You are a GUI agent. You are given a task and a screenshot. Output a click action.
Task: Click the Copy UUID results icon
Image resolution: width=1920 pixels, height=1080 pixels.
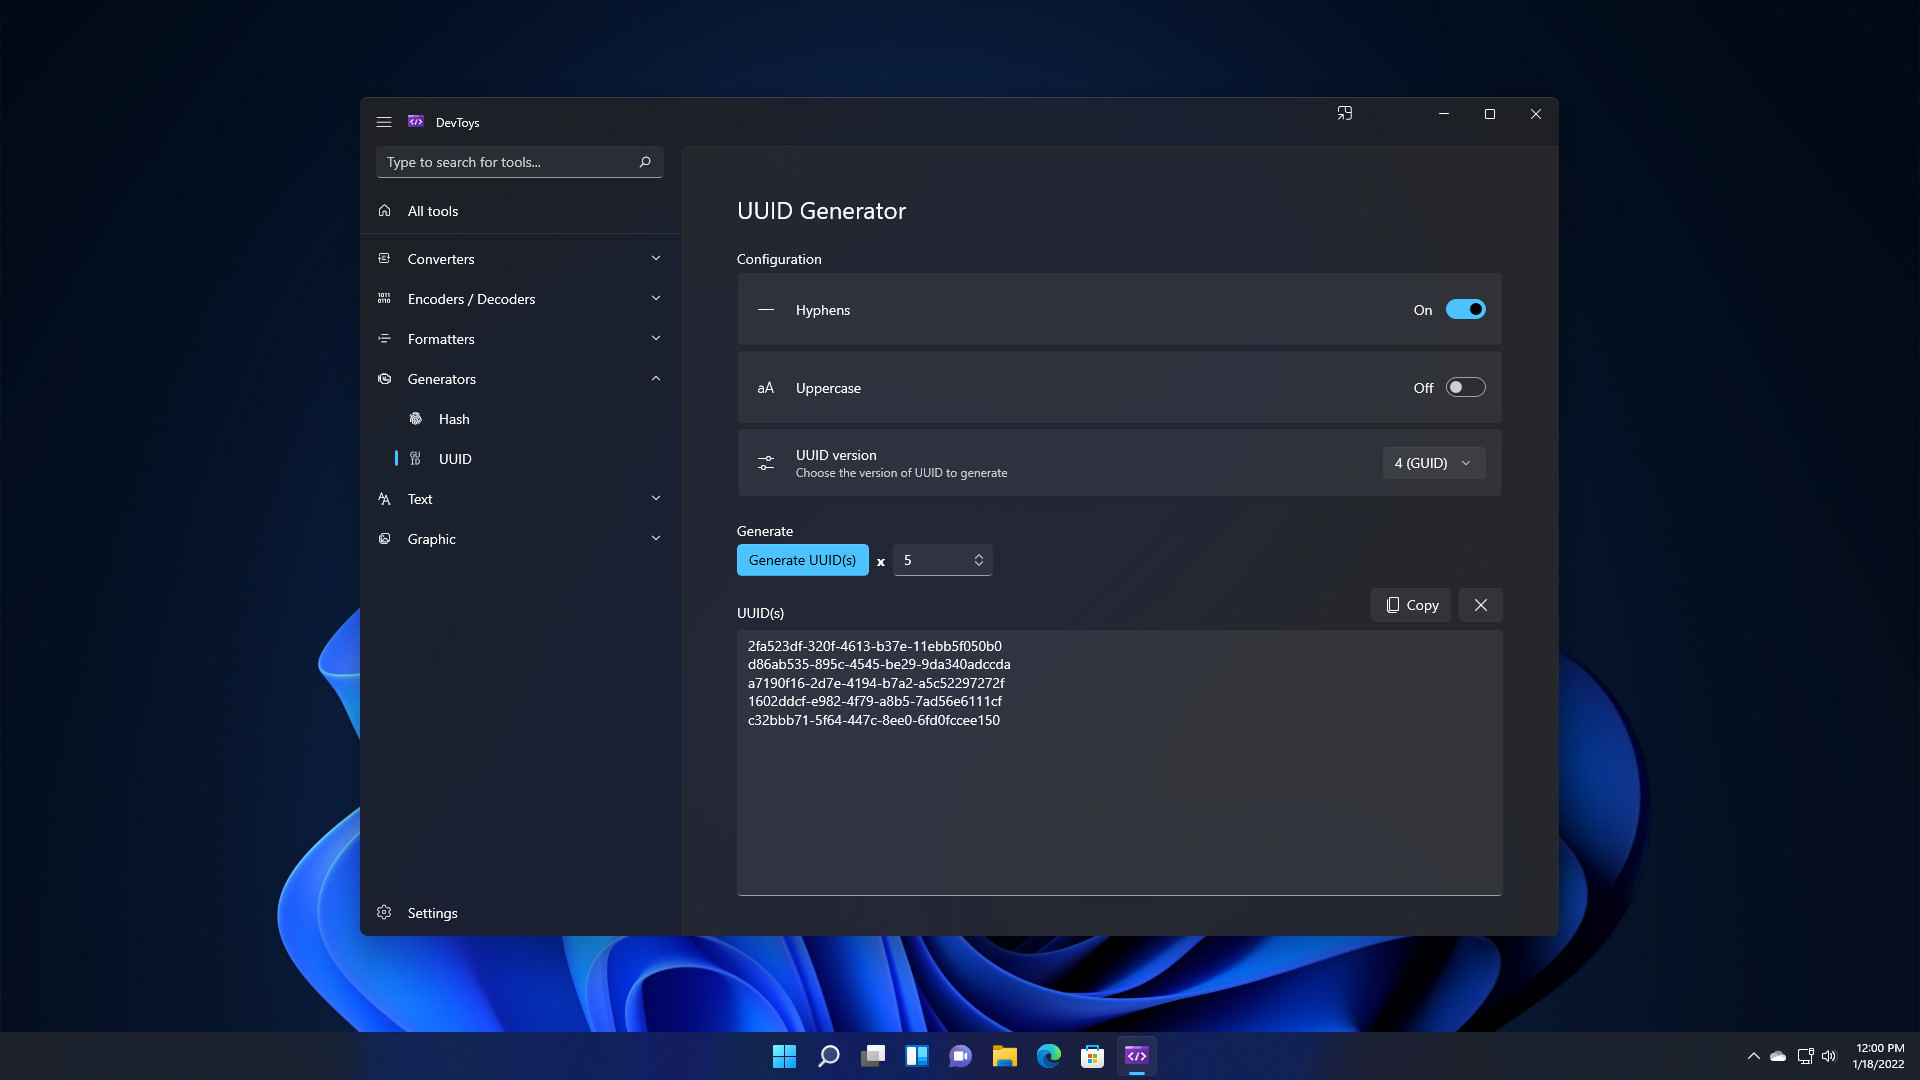1411,604
